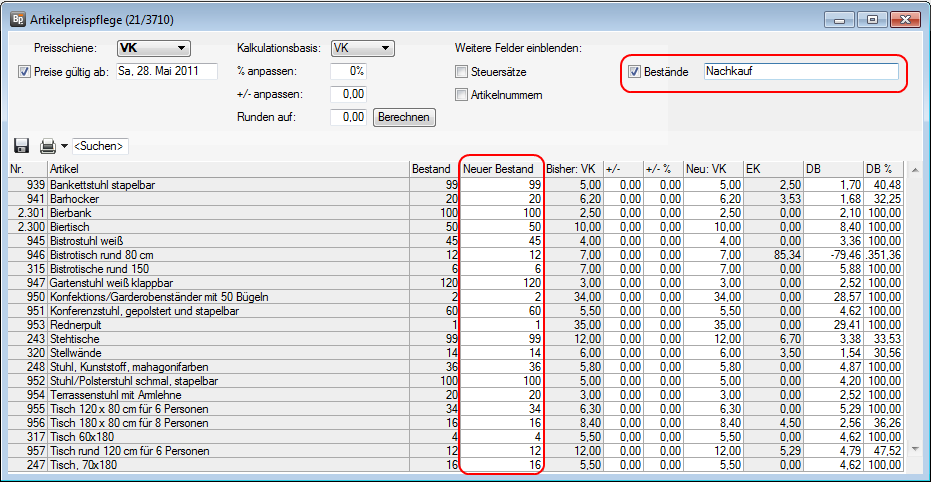Screen dimensions: 931x482
Task: Click the Suchen search box
Action: (100, 147)
